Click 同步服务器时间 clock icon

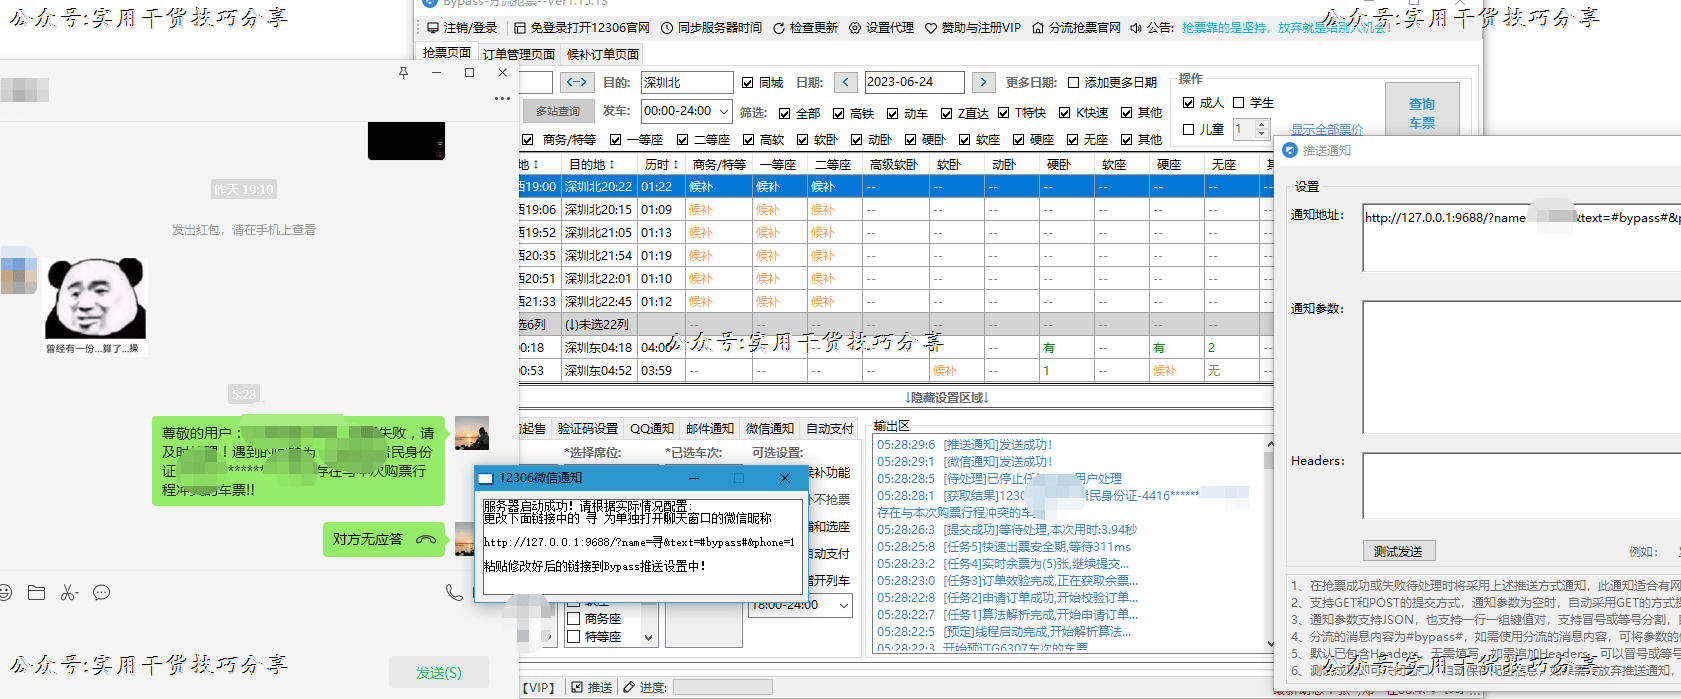coord(667,28)
